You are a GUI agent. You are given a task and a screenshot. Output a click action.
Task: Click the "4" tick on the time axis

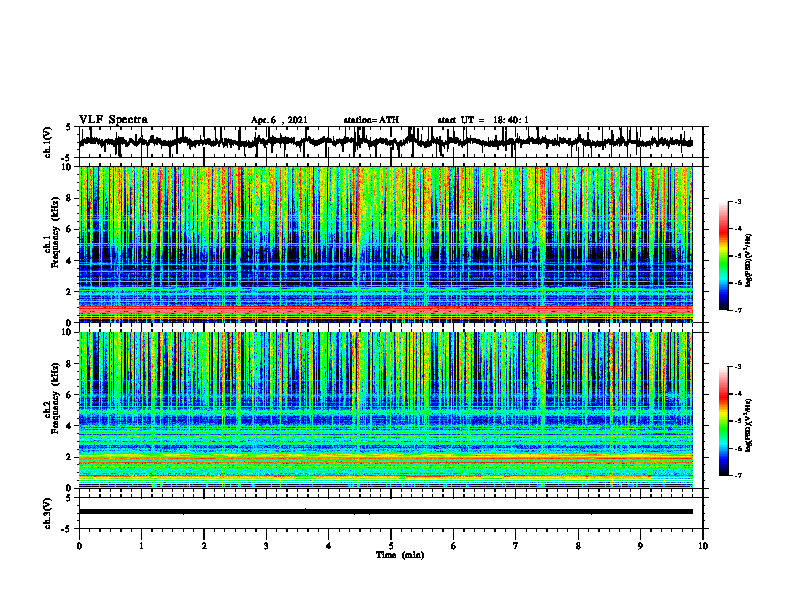pyautogui.click(x=329, y=546)
